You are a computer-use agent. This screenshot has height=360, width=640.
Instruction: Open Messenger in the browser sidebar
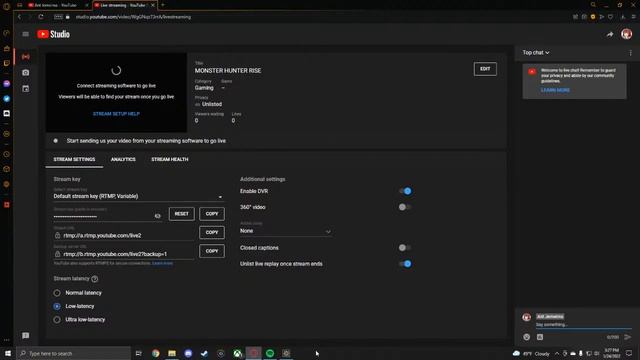point(7,84)
